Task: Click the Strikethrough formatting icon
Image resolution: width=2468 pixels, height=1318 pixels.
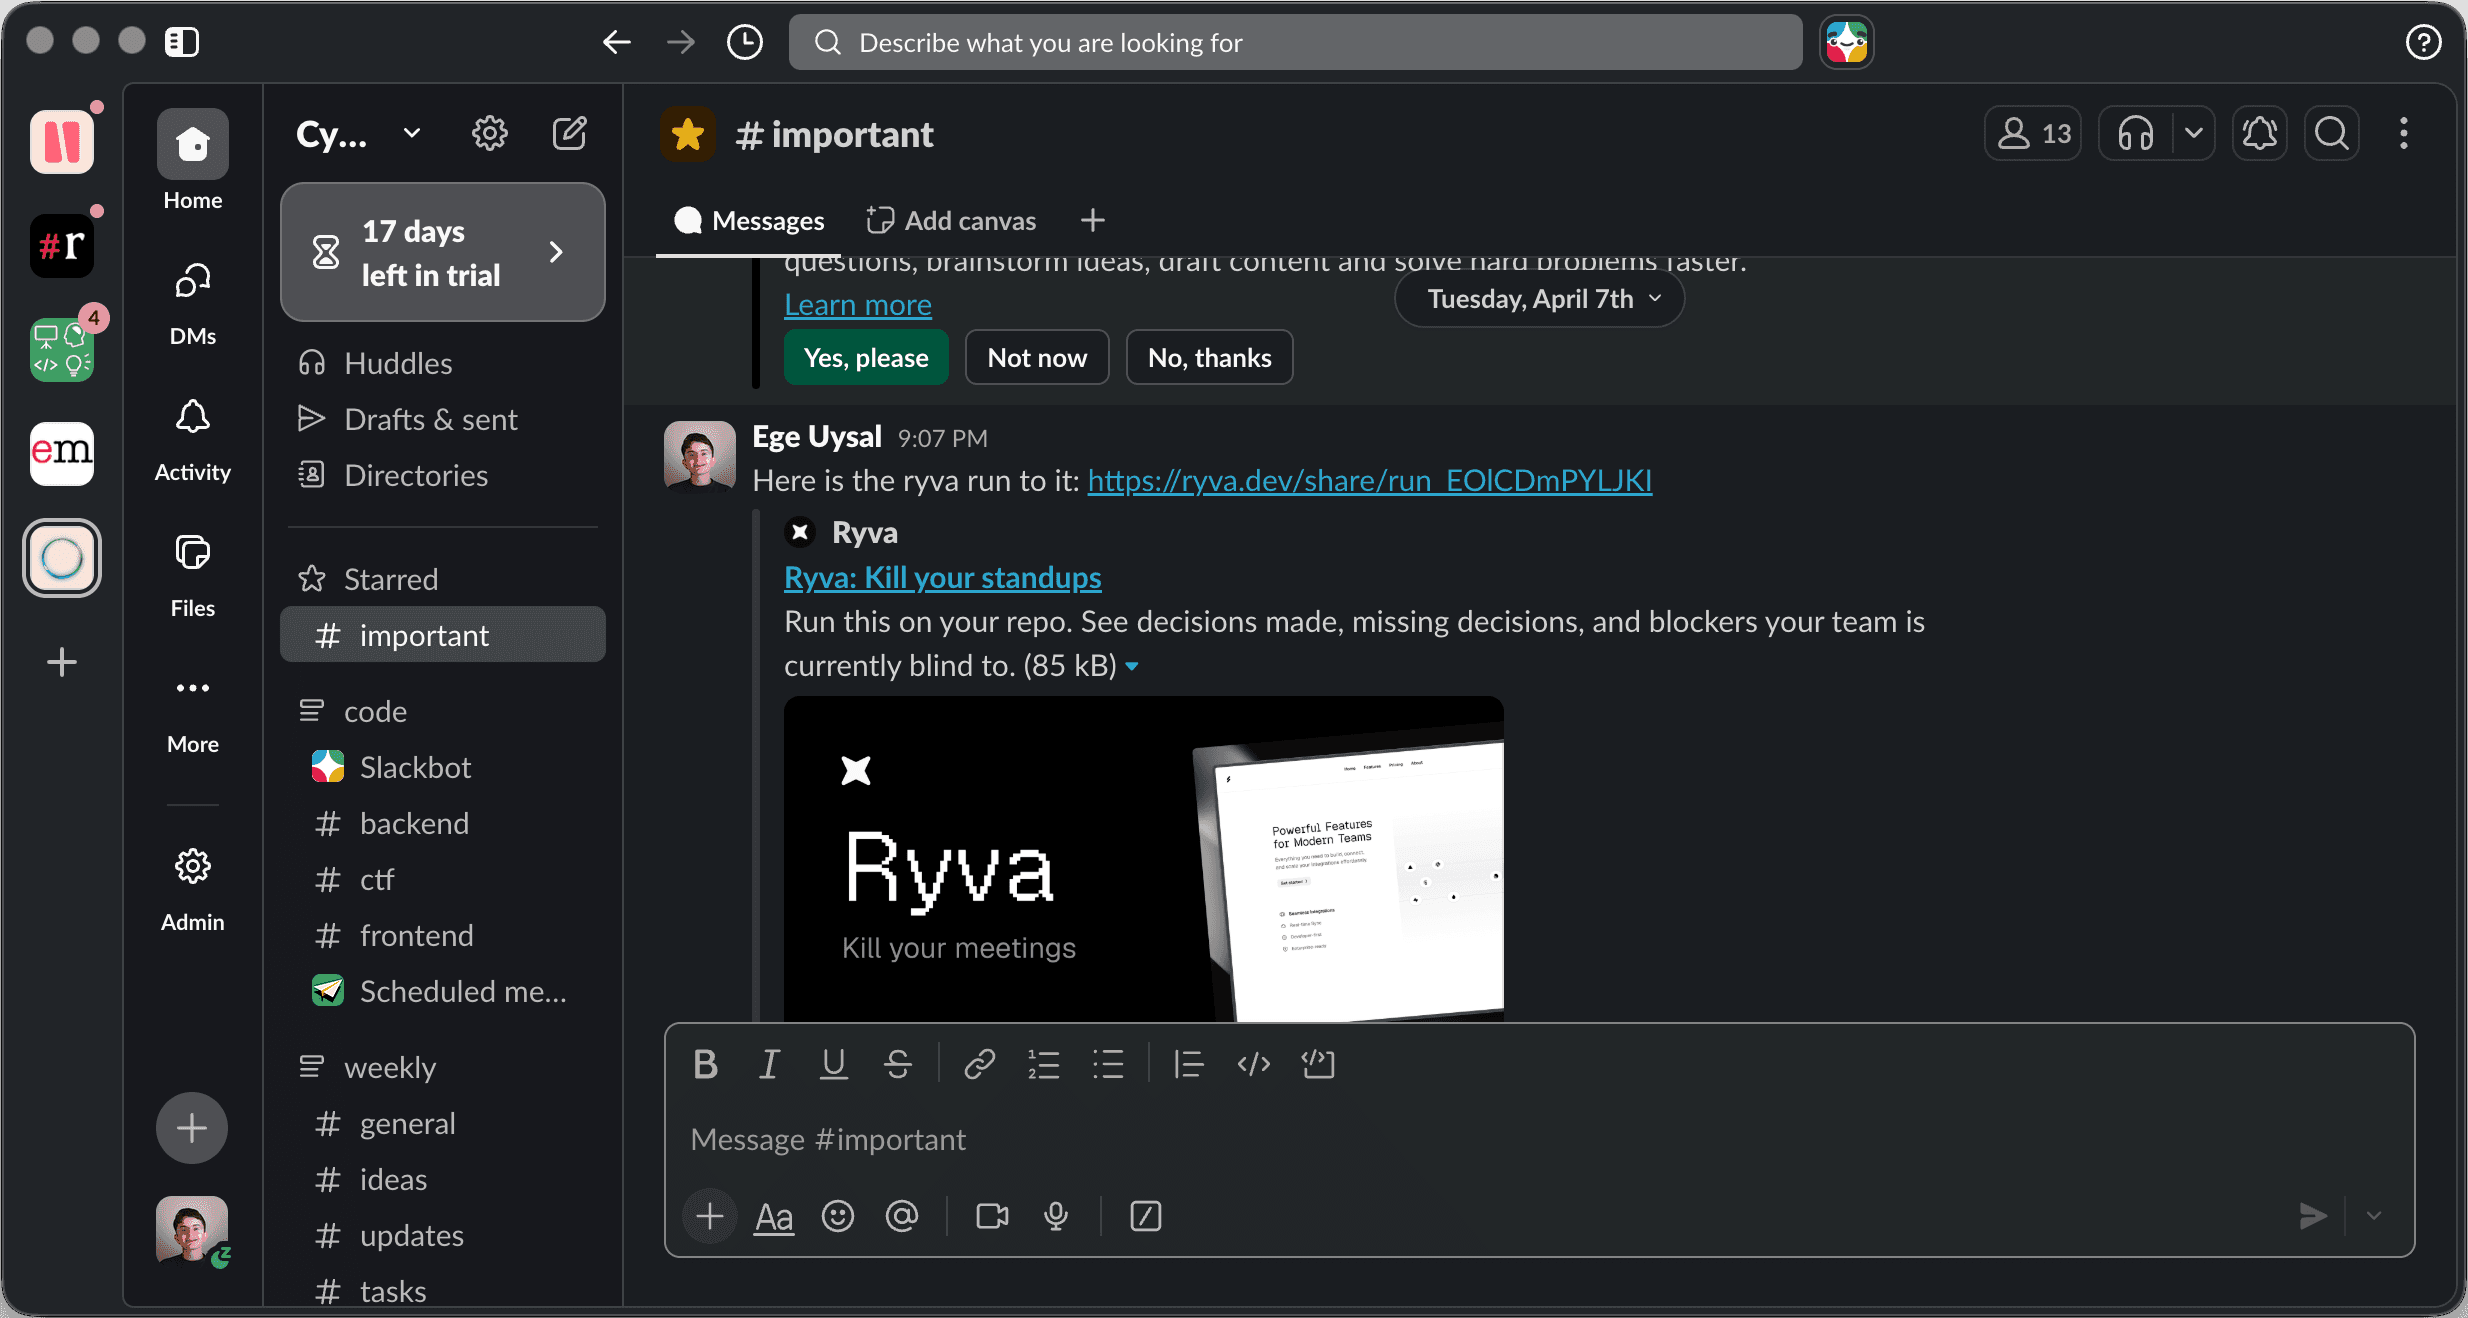Action: pos(897,1064)
